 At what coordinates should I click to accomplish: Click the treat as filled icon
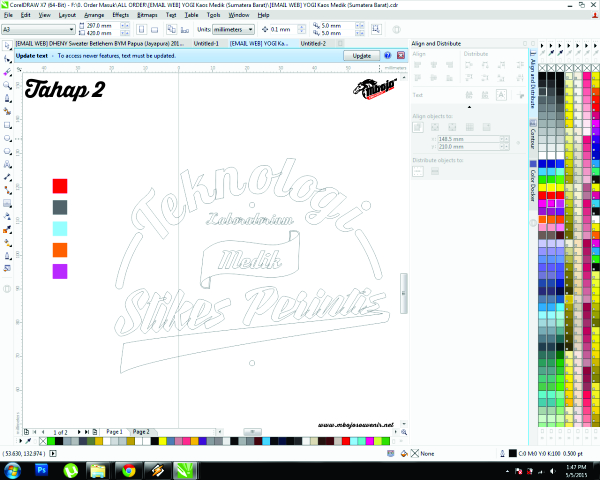click(376, 29)
